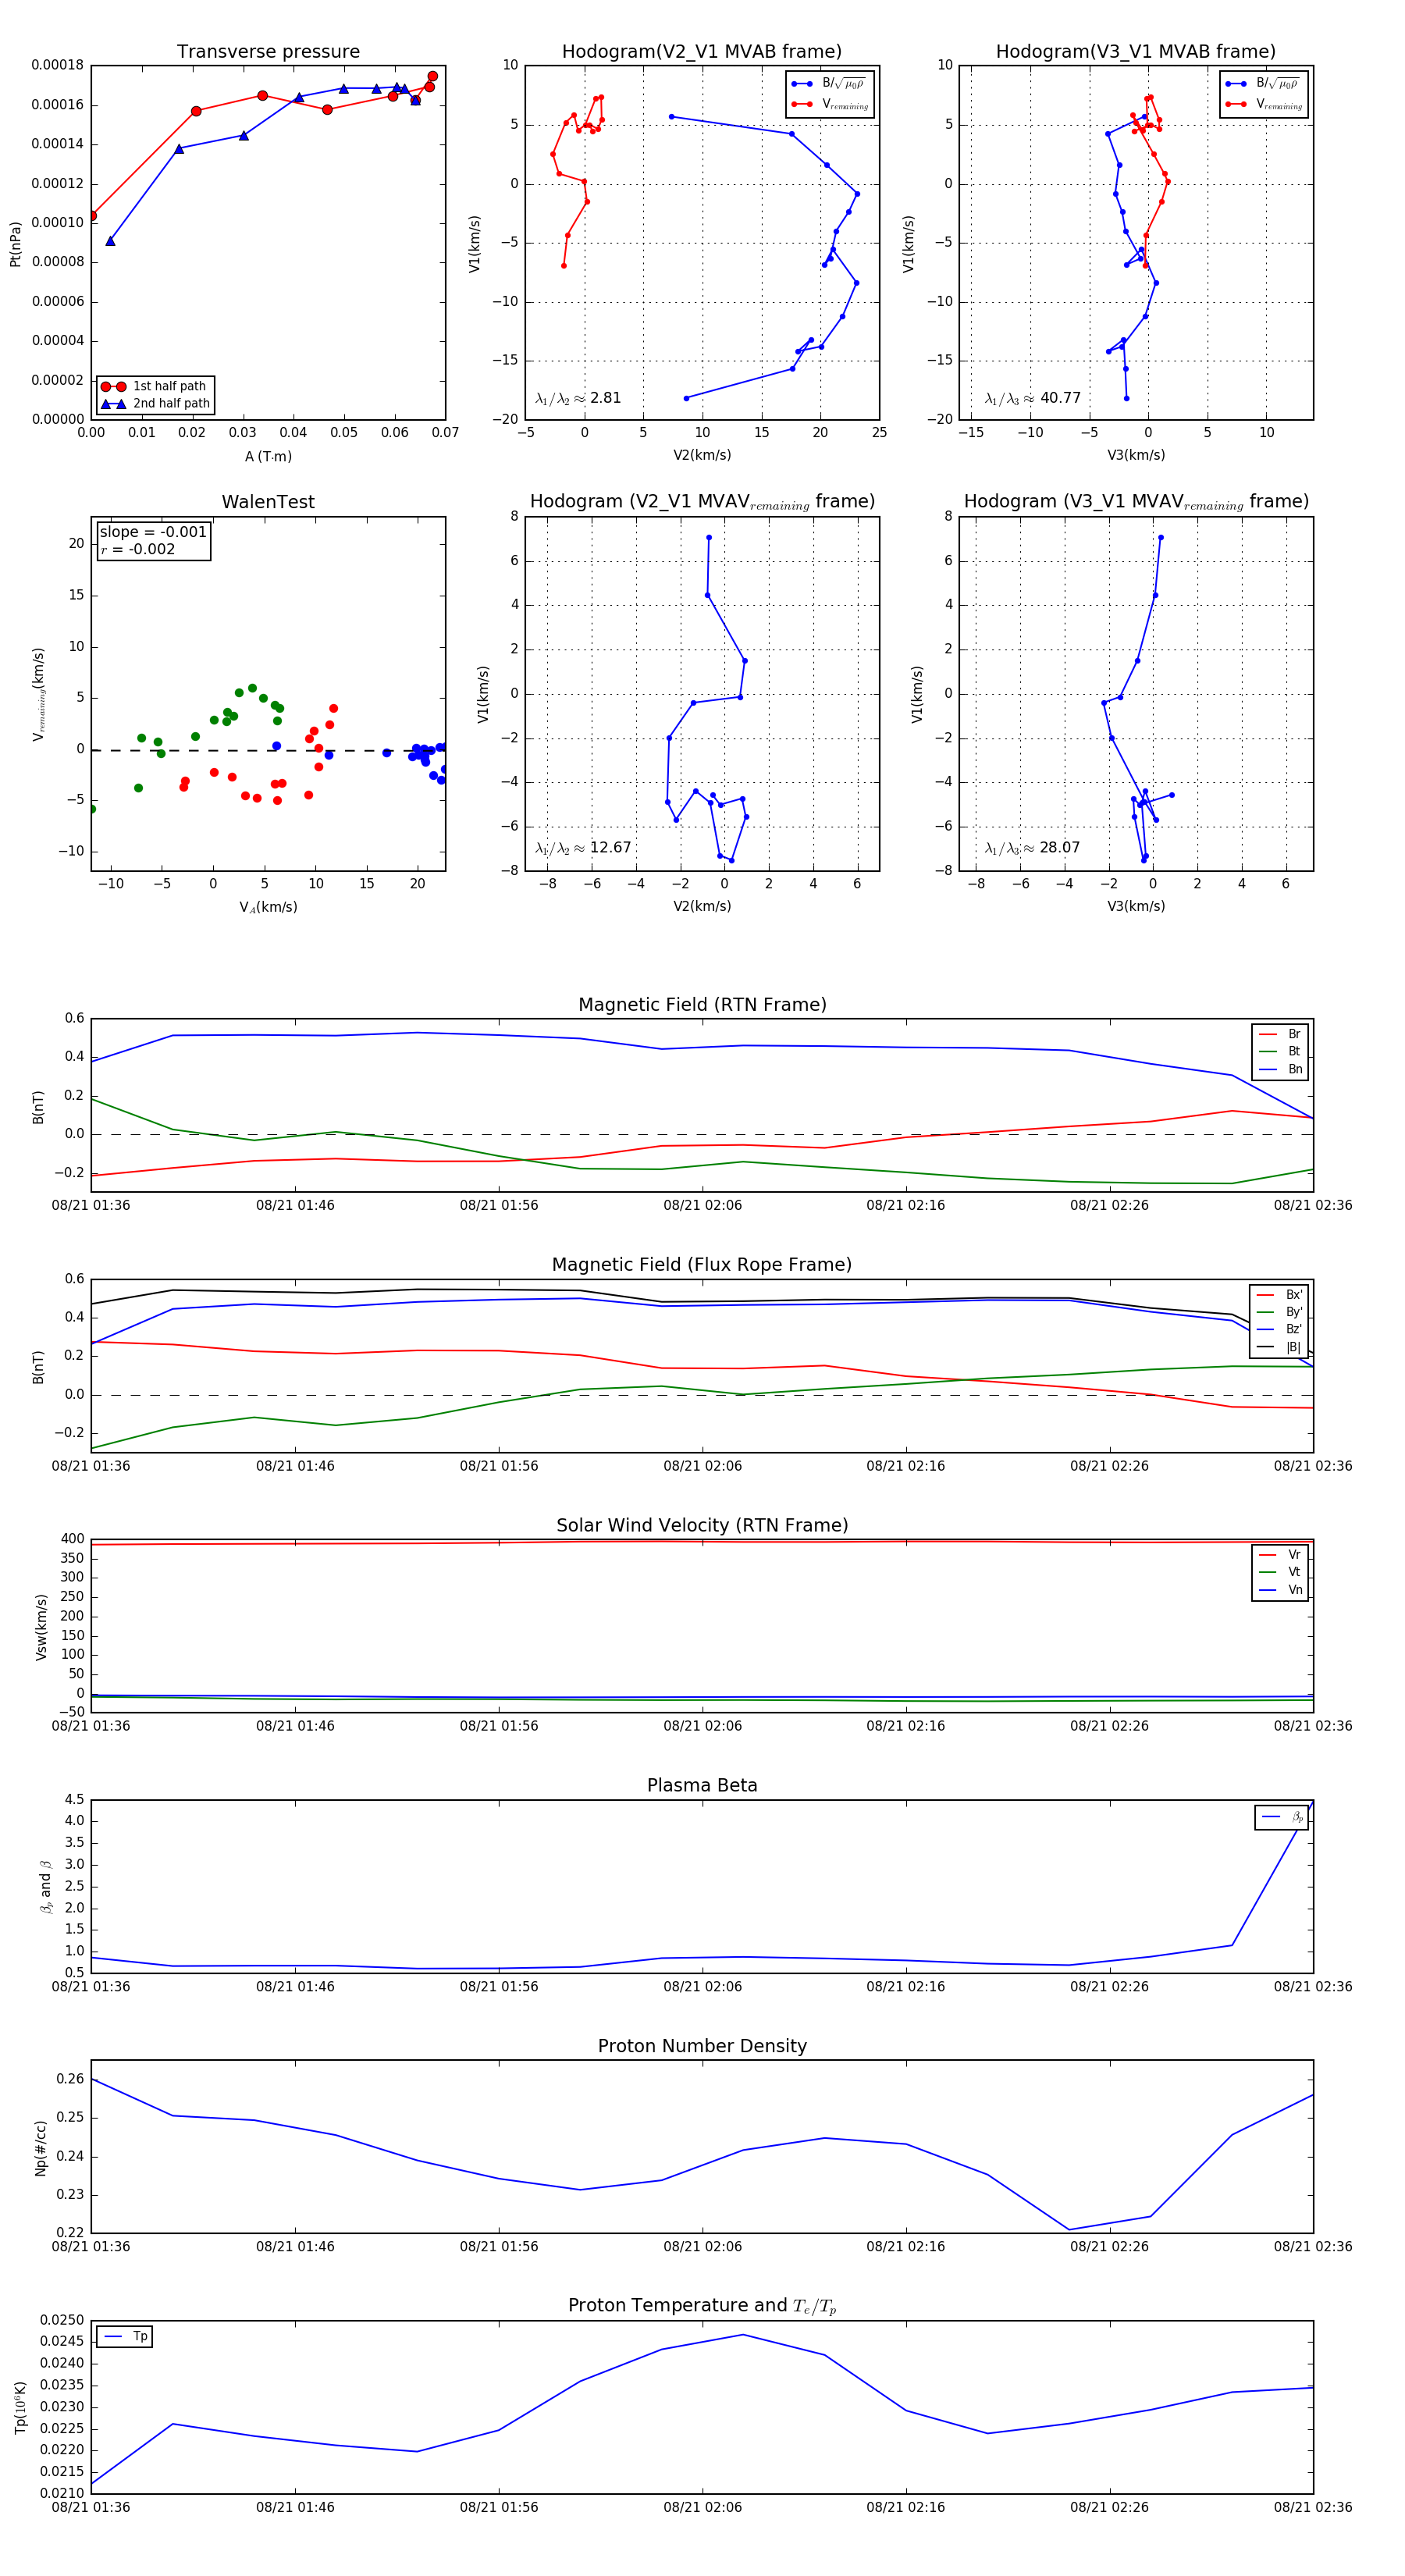Click Hodogram (V2_V1 MVAV remaining frame) title
The image size is (1405, 2576).
pos(702,502)
